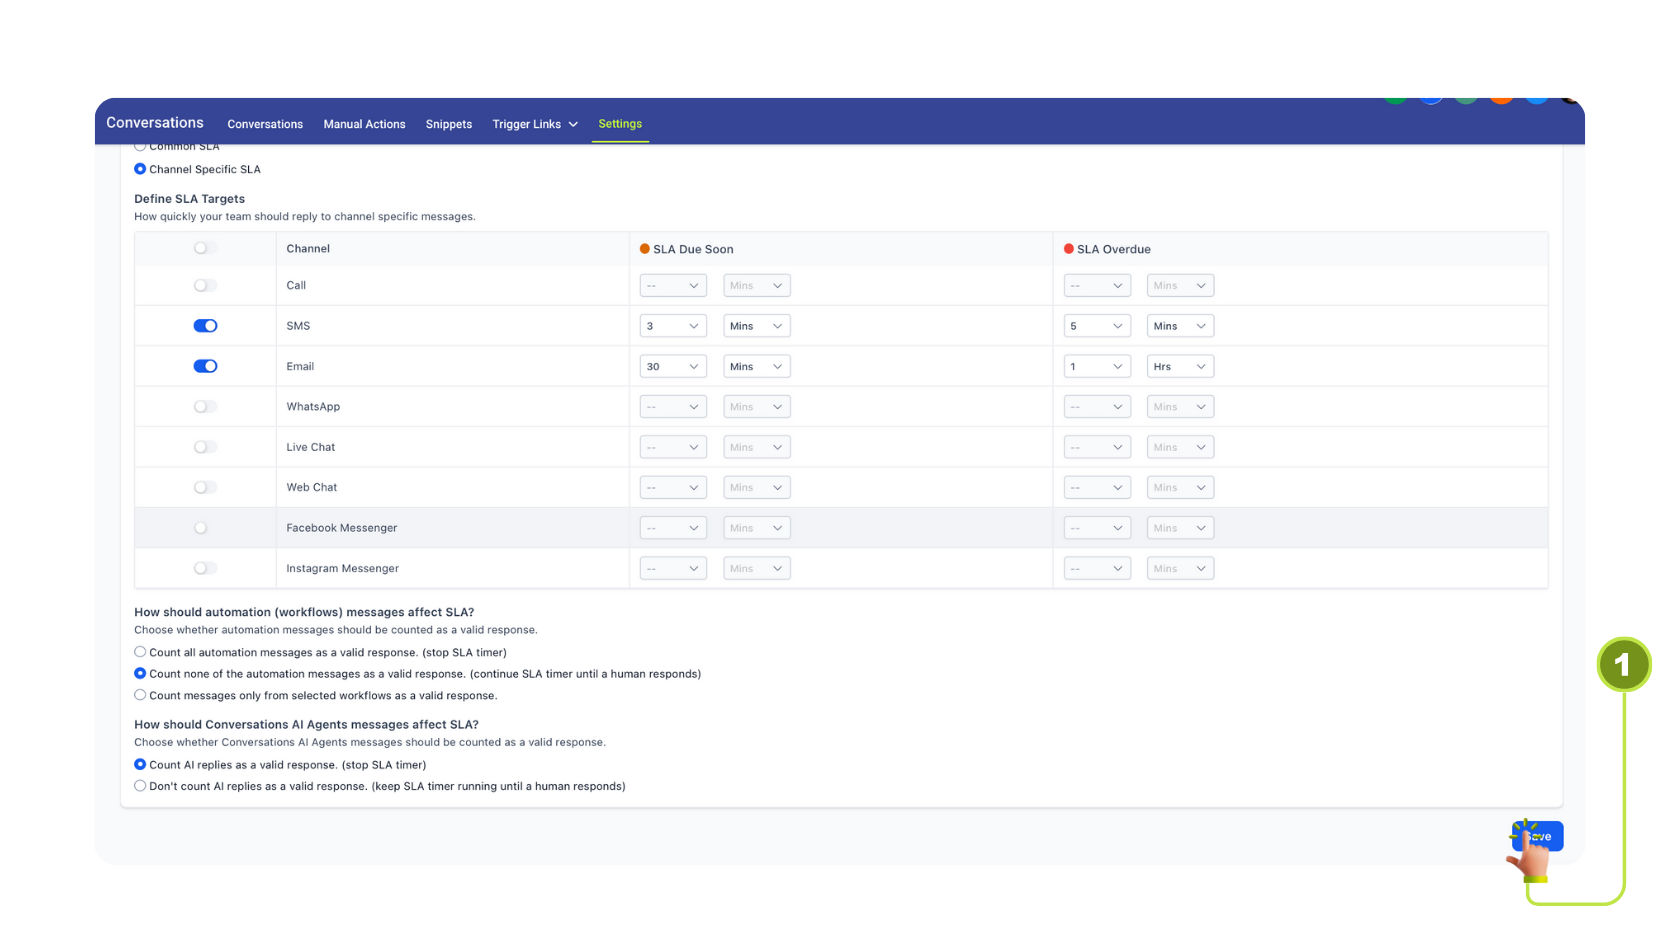The width and height of the screenshot is (1680, 945).
Task: Select Channel Specific SLA radio option
Action: click(141, 169)
